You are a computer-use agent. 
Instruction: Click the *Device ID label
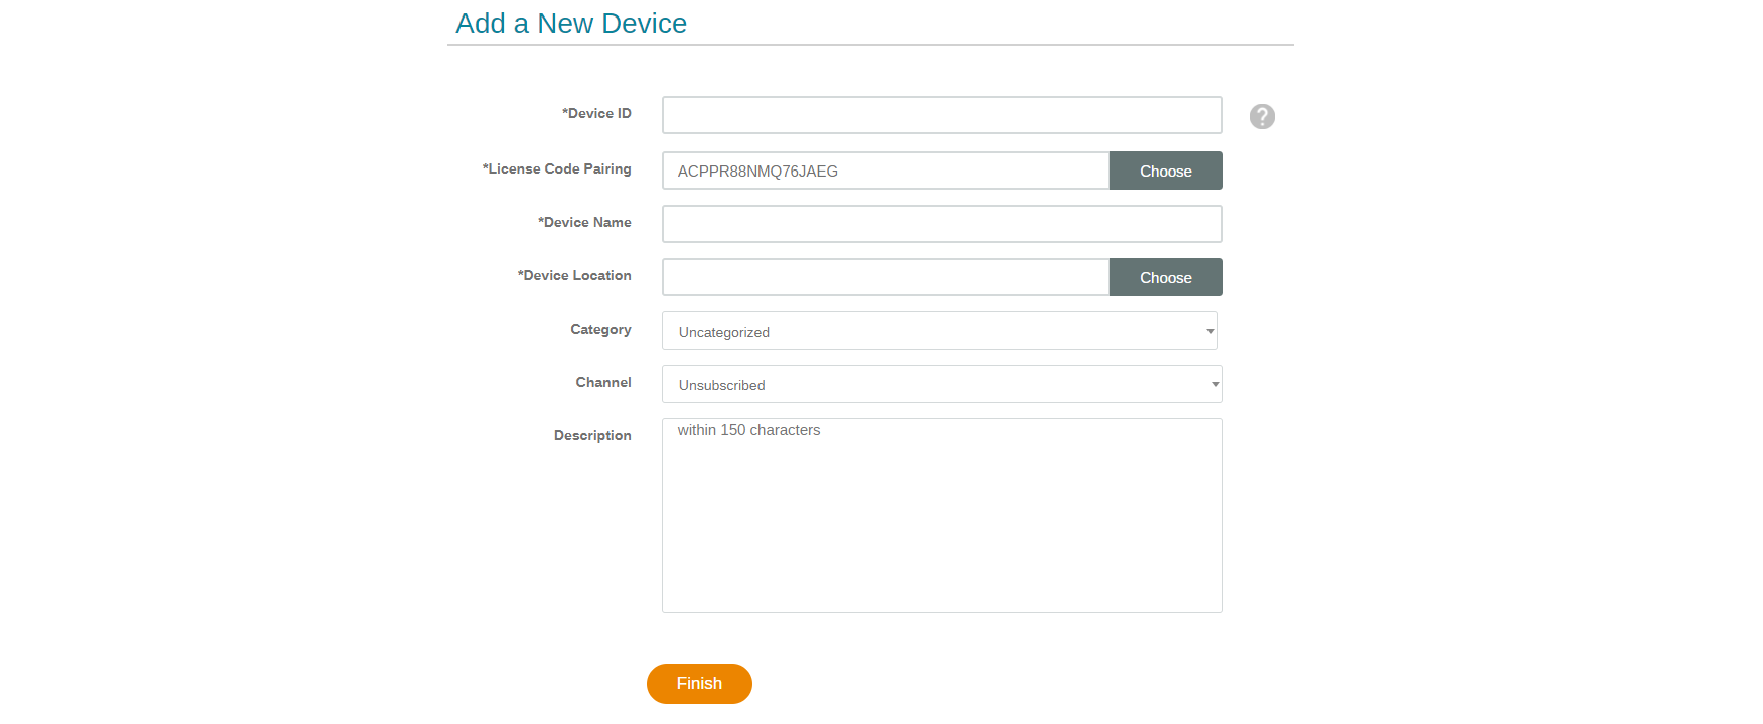coord(596,114)
